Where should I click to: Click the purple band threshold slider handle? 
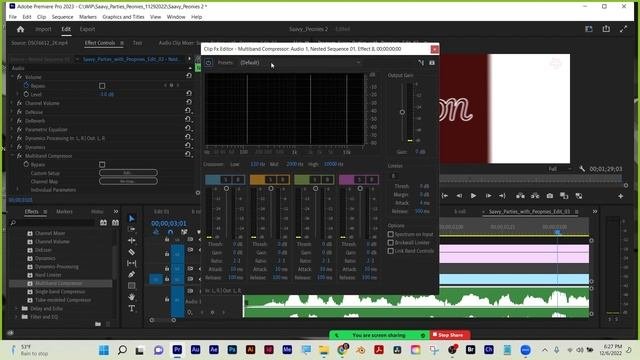pos(360,189)
